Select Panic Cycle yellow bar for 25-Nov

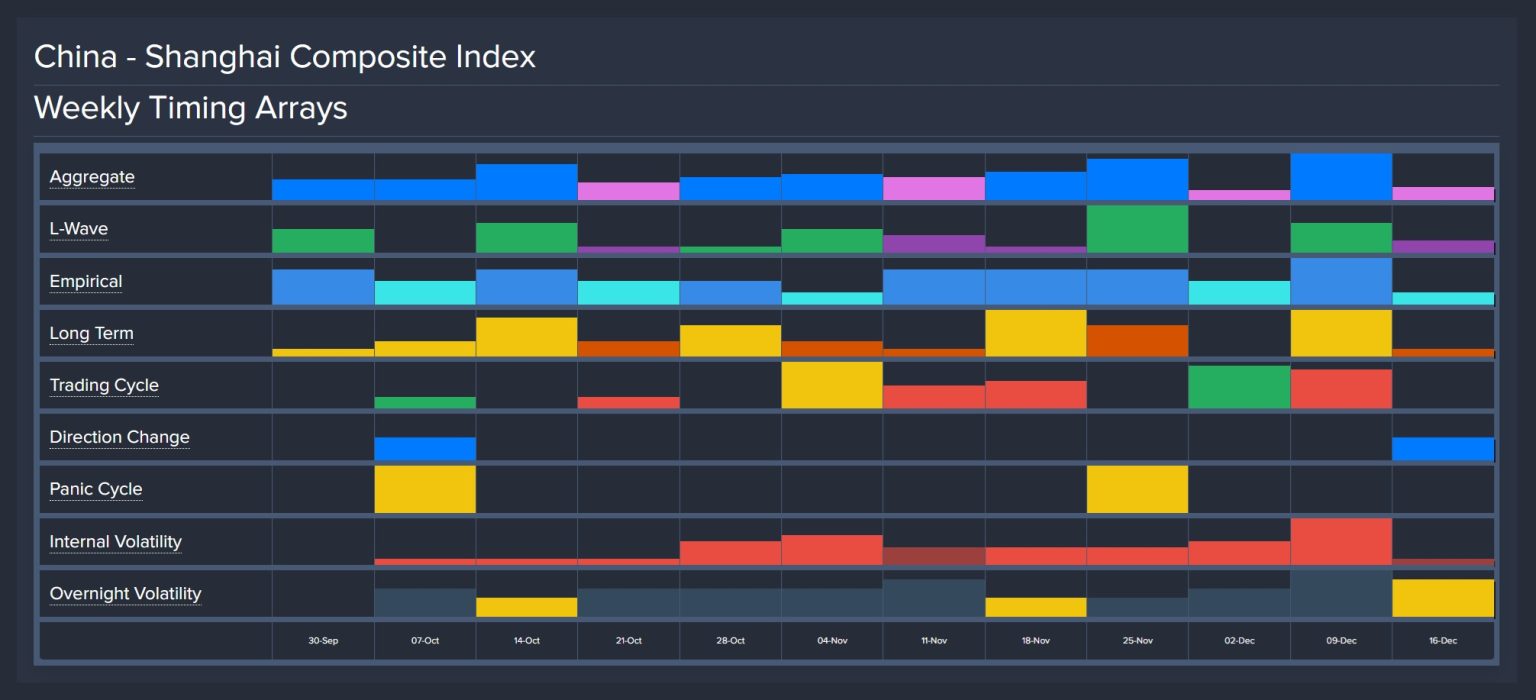(1137, 489)
